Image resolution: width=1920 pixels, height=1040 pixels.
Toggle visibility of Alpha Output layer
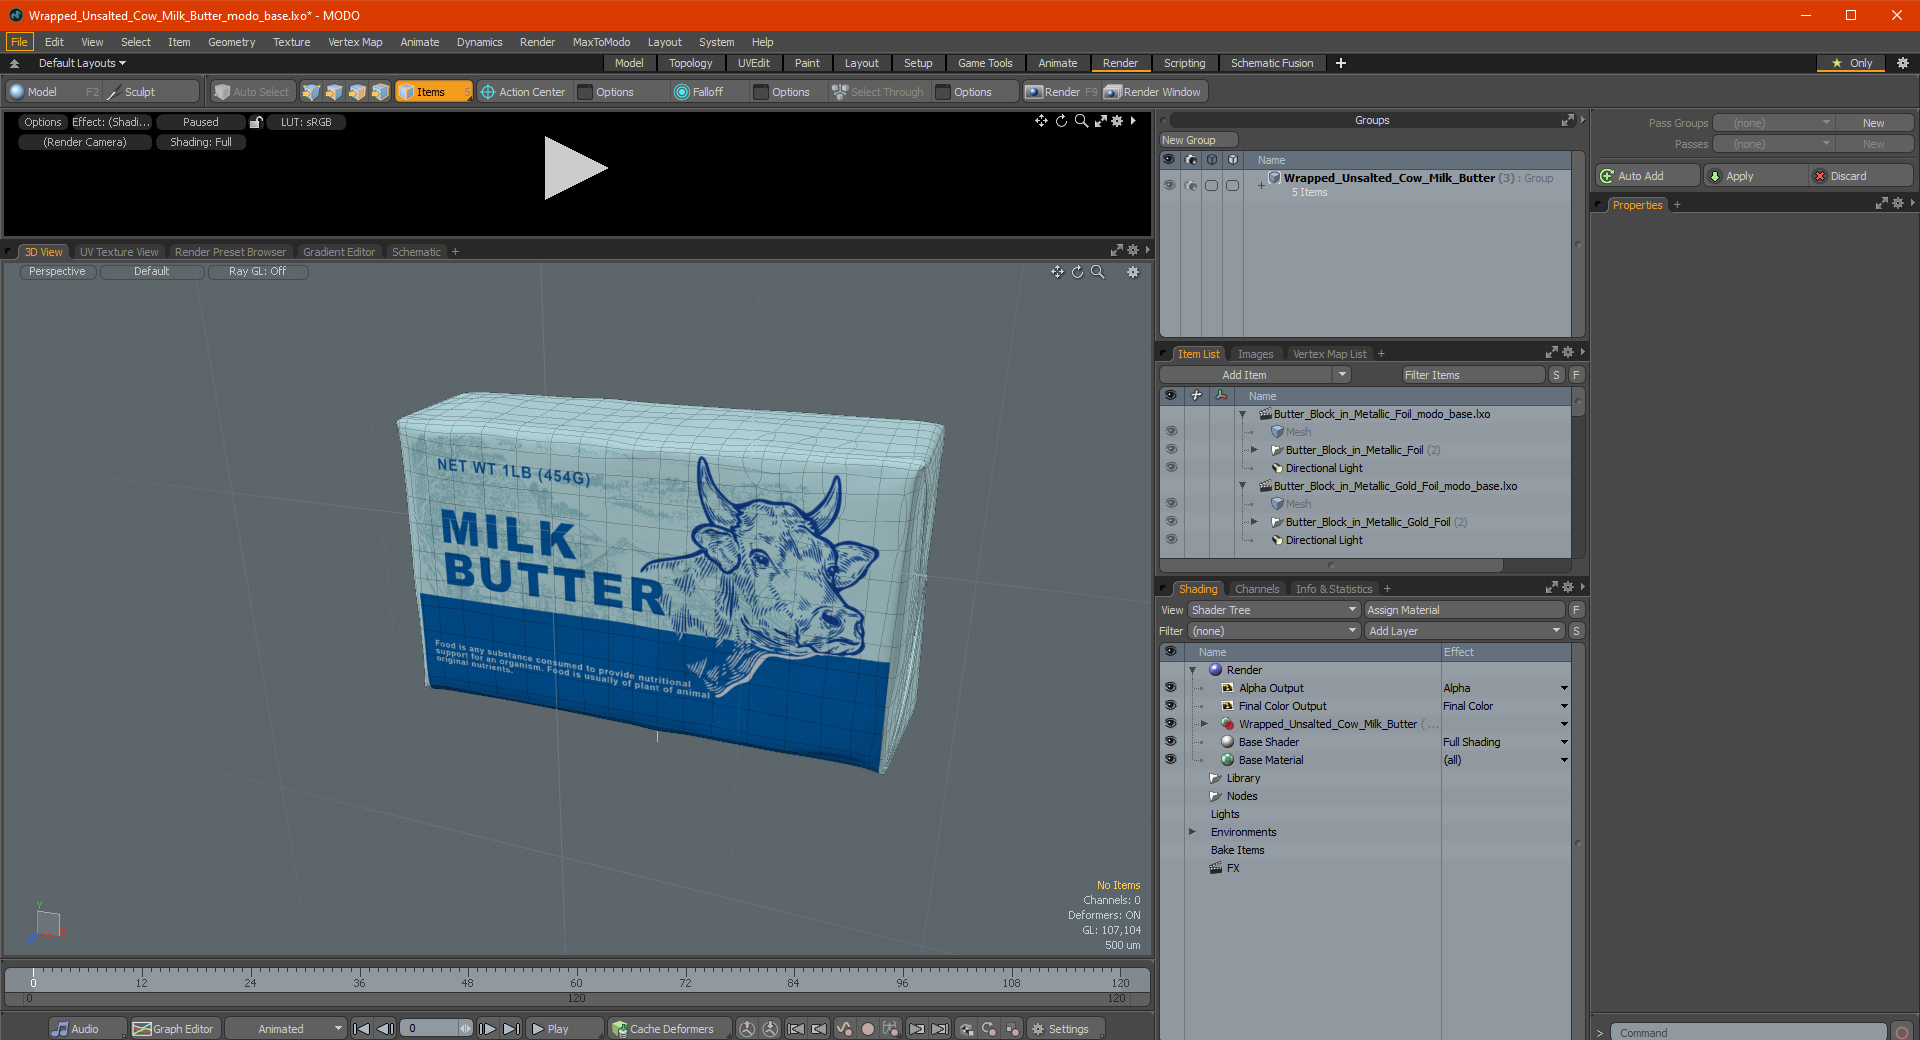click(x=1170, y=688)
